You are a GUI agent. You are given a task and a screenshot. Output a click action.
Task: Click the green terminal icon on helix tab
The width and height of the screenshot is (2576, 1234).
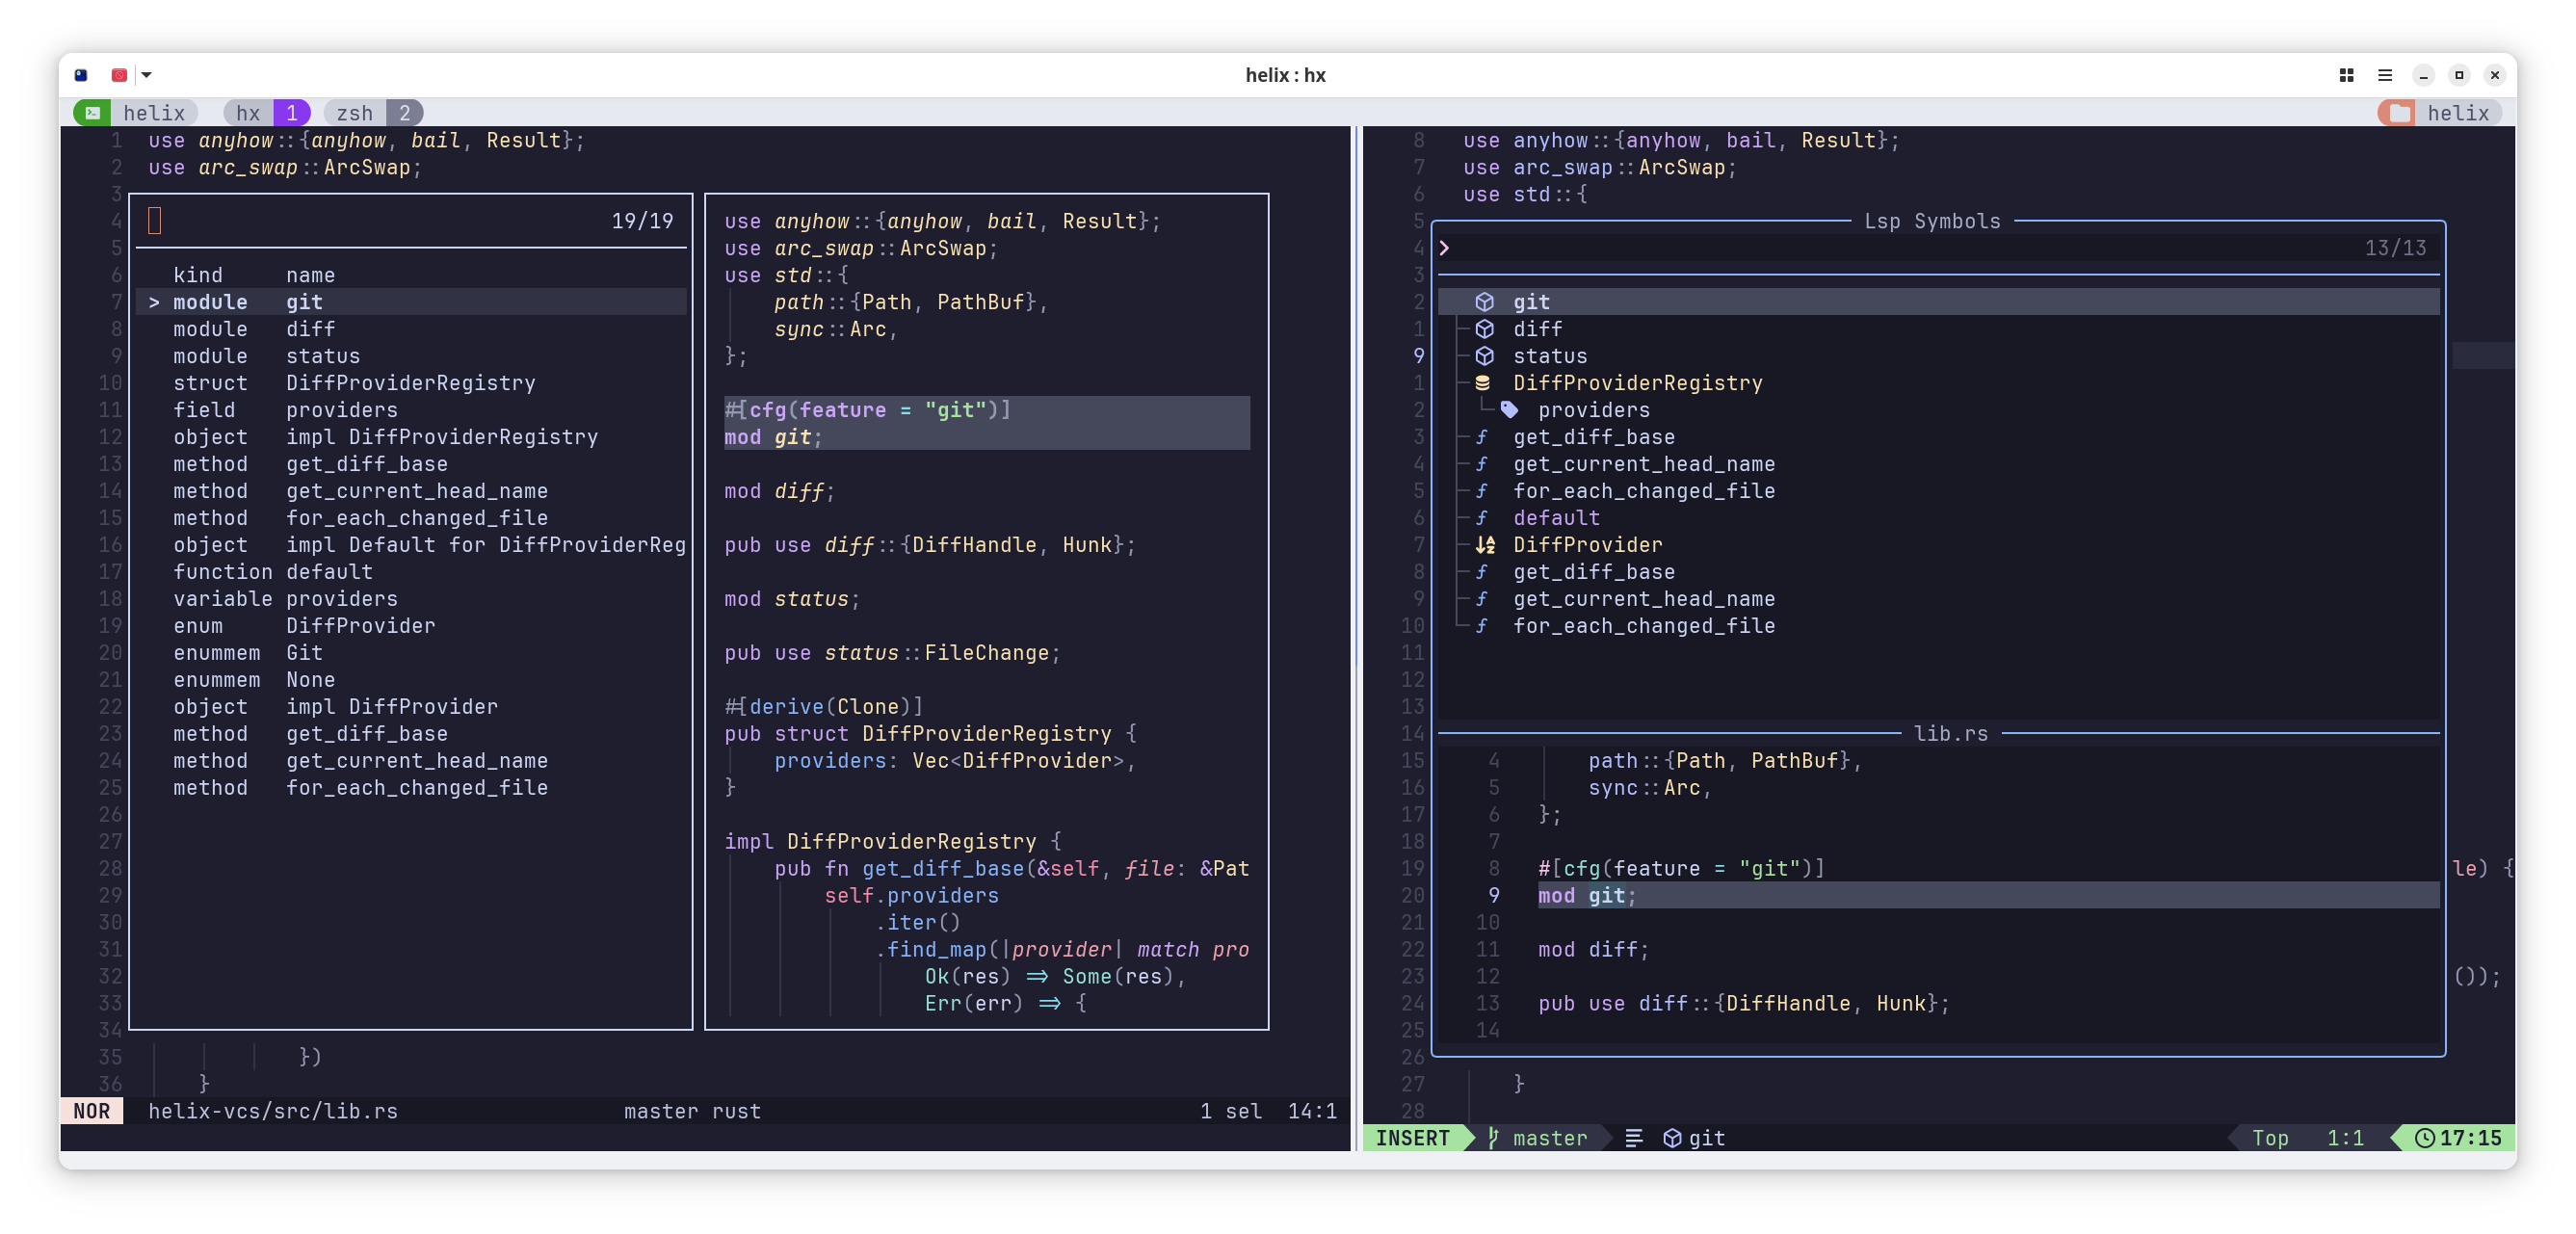click(92, 113)
